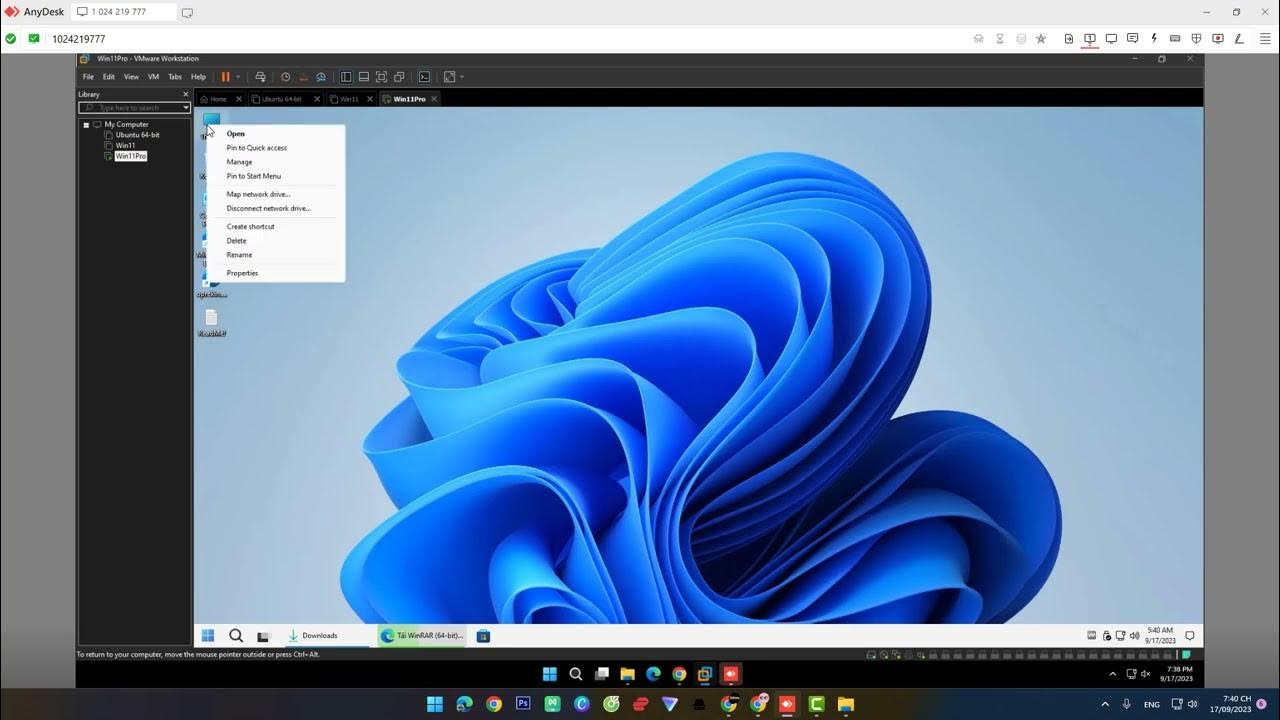
Task: Open the AnyDesk chat toolbar icon
Action: point(1133,38)
